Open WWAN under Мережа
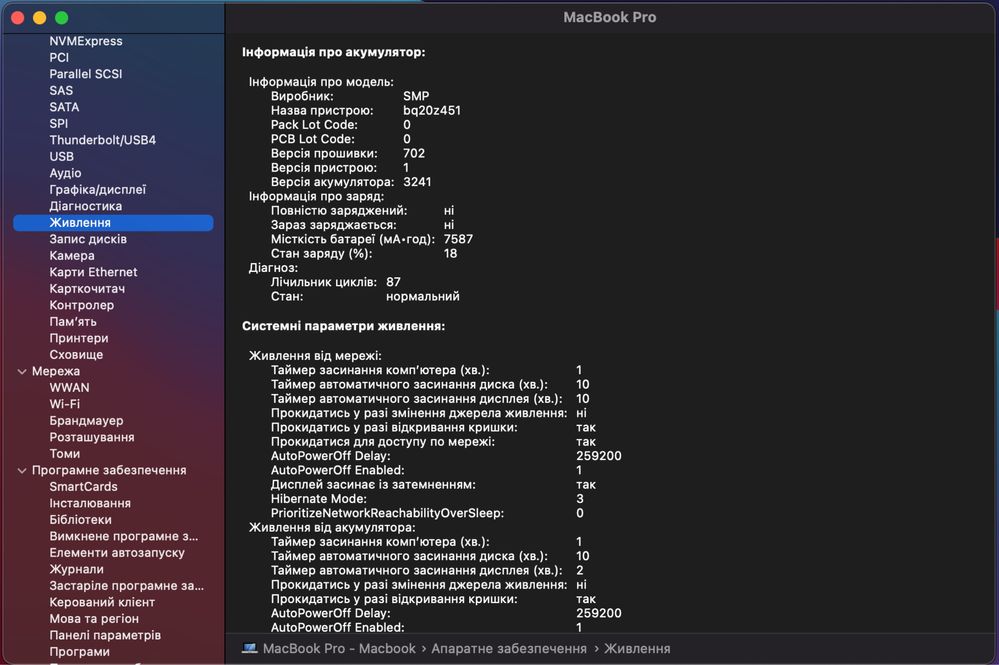Screen dimensions: 999x665 tap(69, 388)
